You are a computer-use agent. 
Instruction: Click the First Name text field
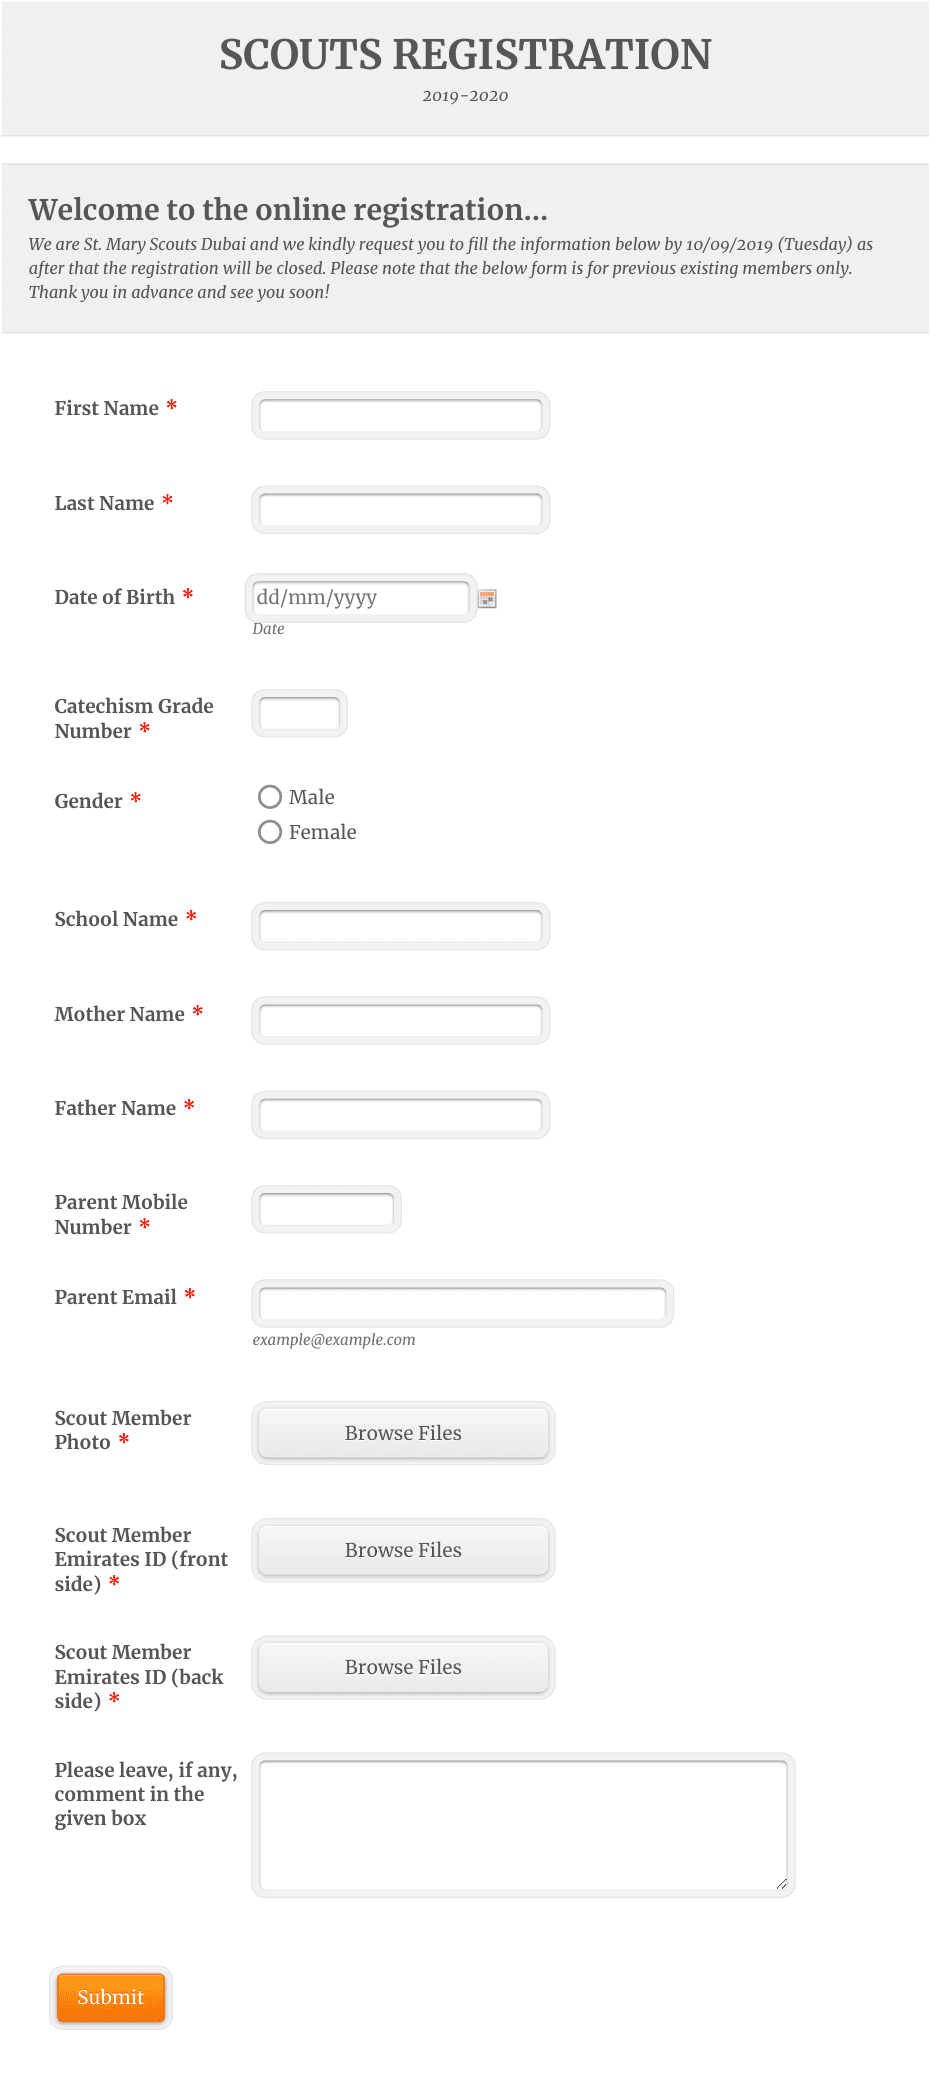click(x=400, y=415)
